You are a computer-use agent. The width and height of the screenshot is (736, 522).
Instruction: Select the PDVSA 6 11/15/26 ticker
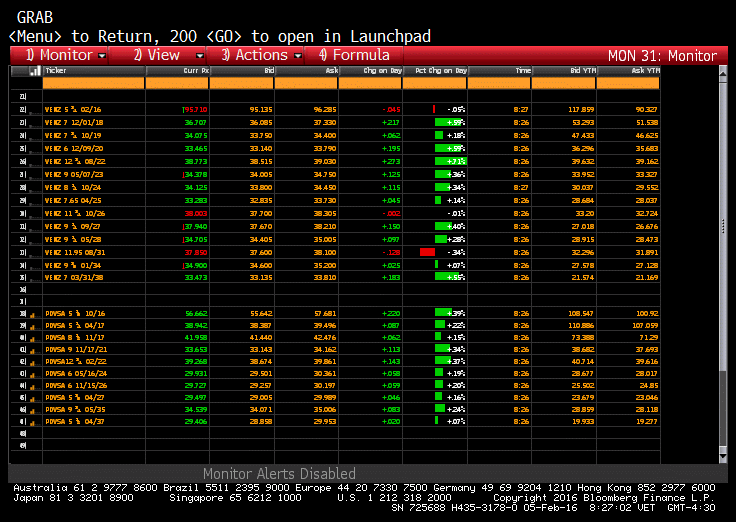(x=76, y=386)
